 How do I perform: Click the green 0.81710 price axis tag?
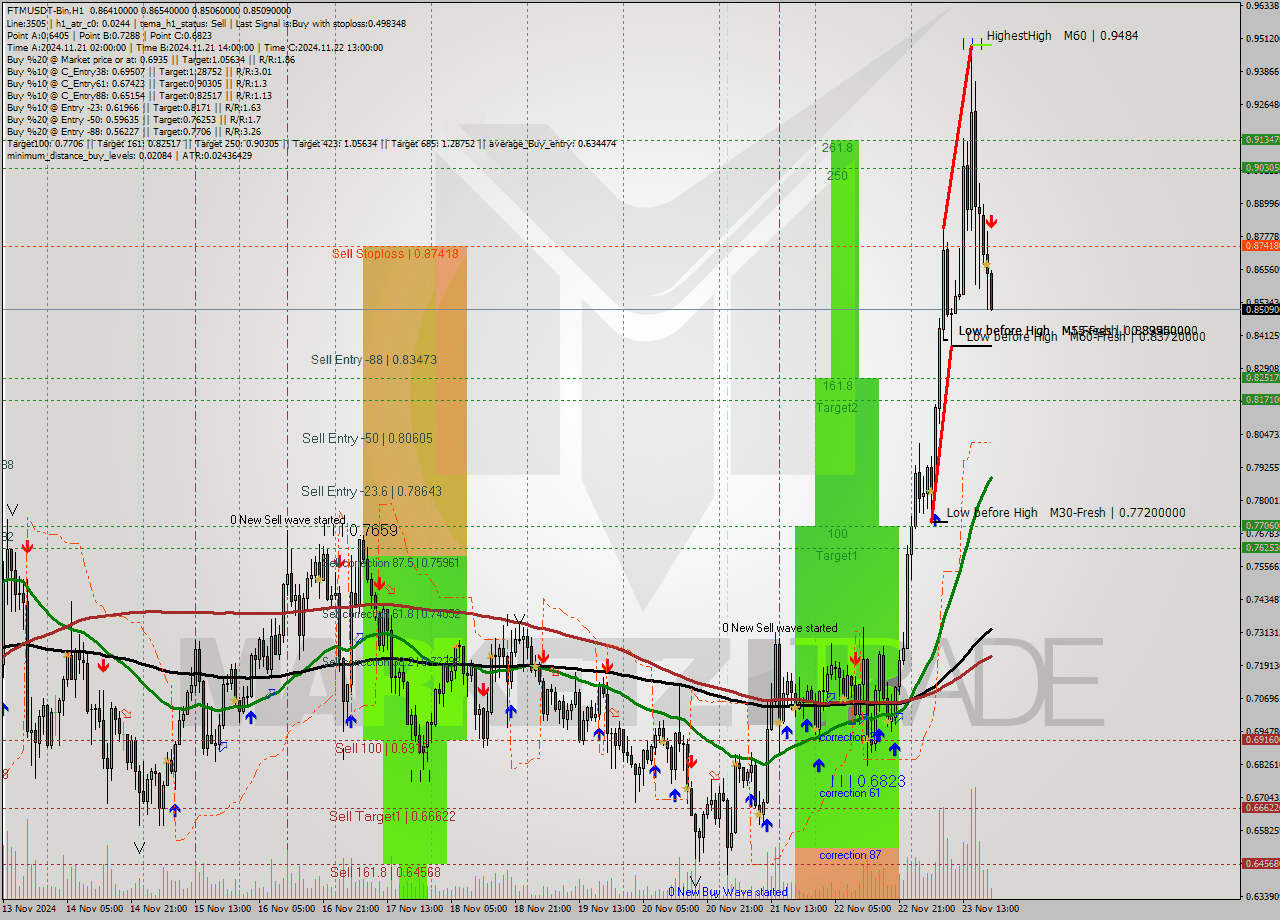1260,399
